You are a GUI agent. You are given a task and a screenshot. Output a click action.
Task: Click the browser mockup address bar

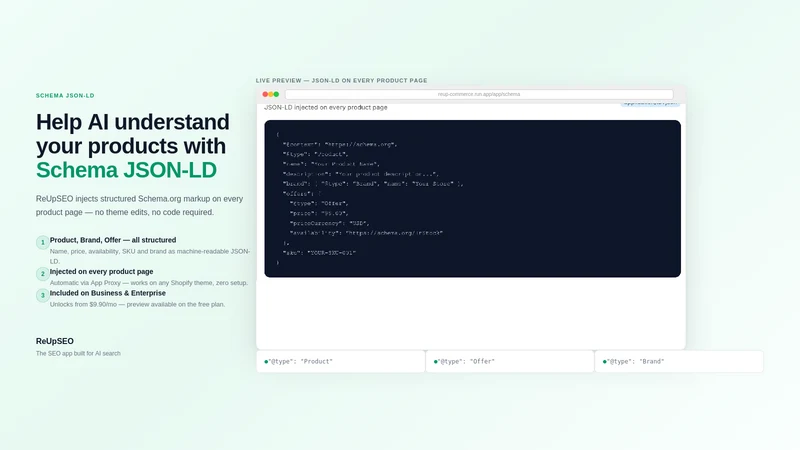(x=479, y=94)
